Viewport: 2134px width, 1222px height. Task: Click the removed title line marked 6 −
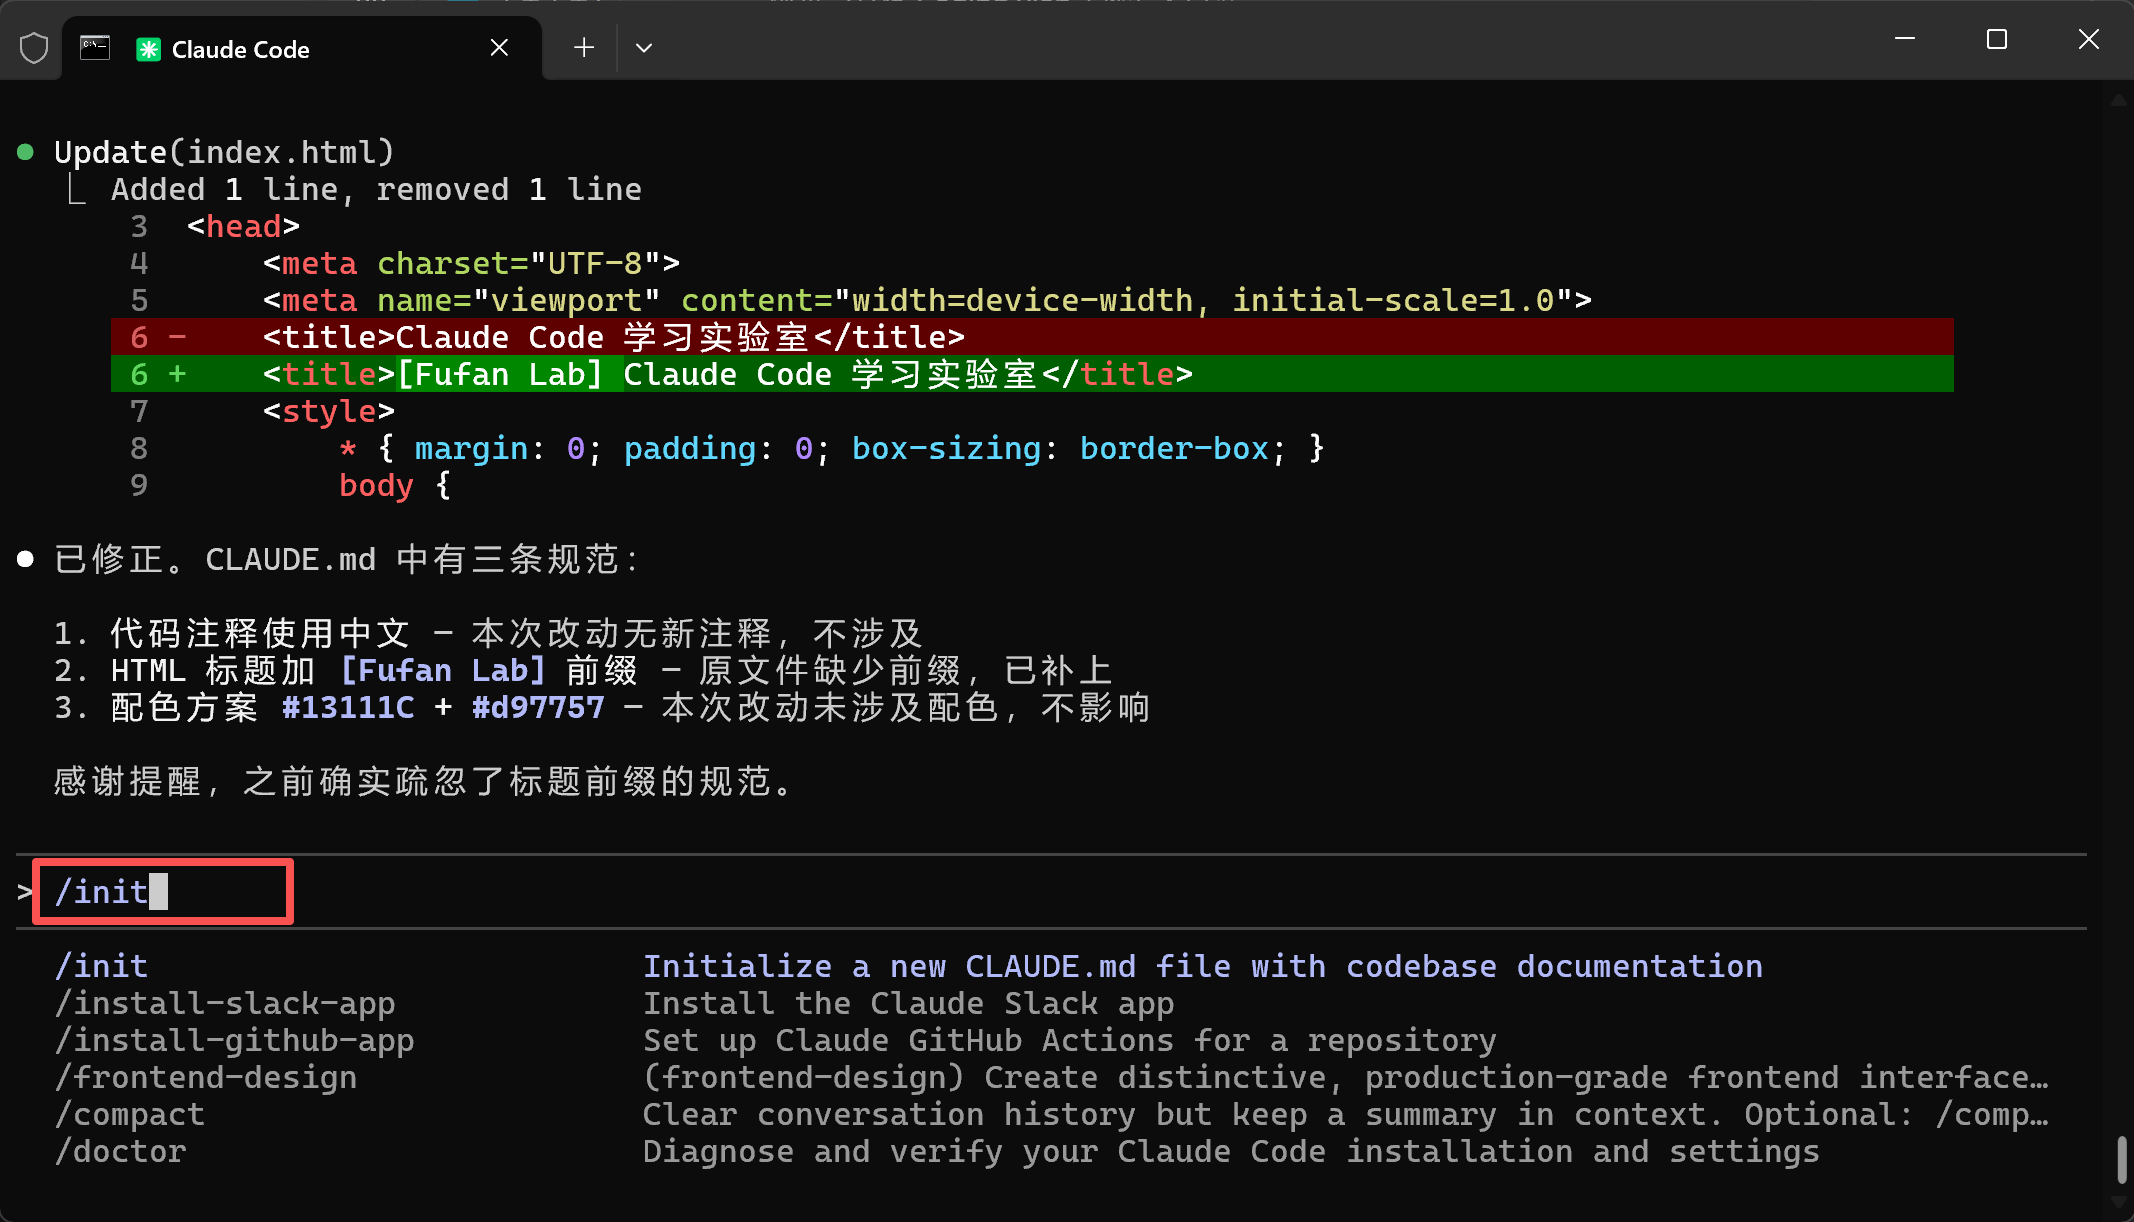pyautogui.click(x=1032, y=337)
